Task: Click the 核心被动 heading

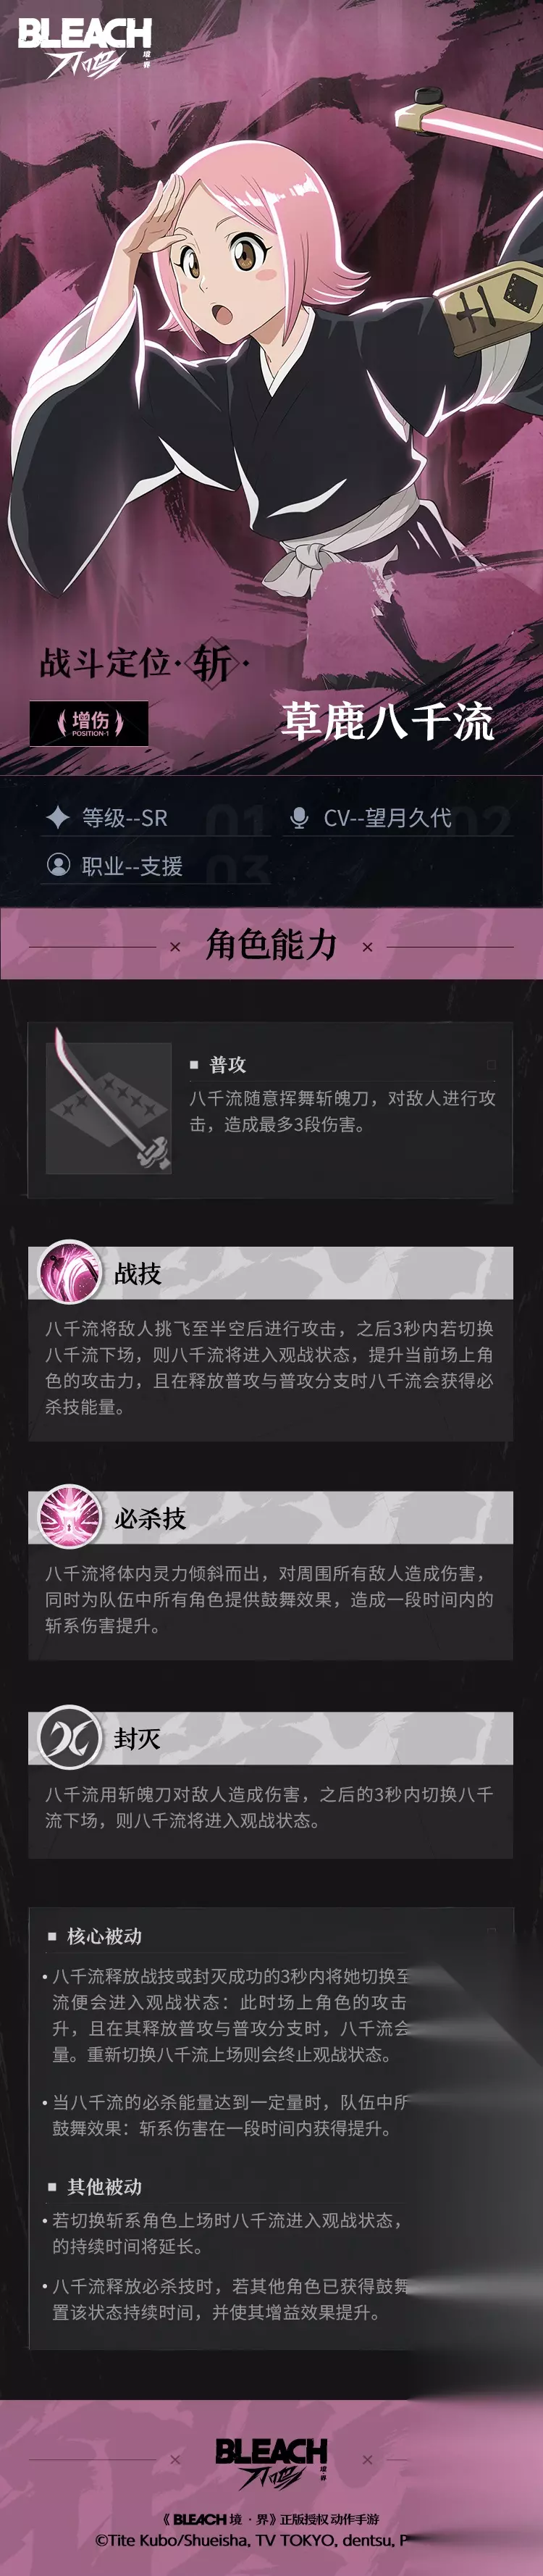Action: pyautogui.click(x=104, y=1936)
